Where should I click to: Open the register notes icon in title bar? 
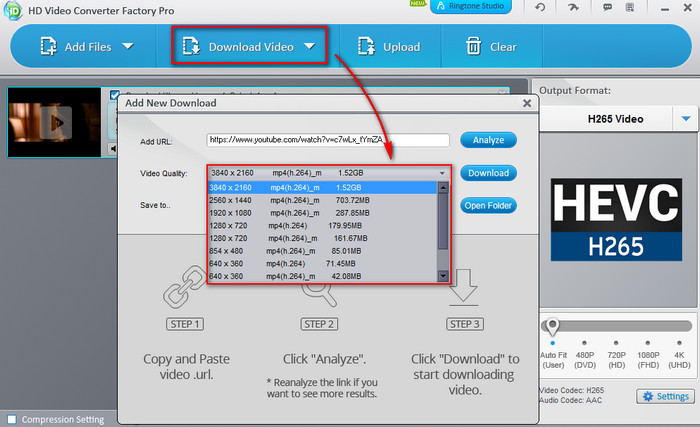click(x=630, y=7)
